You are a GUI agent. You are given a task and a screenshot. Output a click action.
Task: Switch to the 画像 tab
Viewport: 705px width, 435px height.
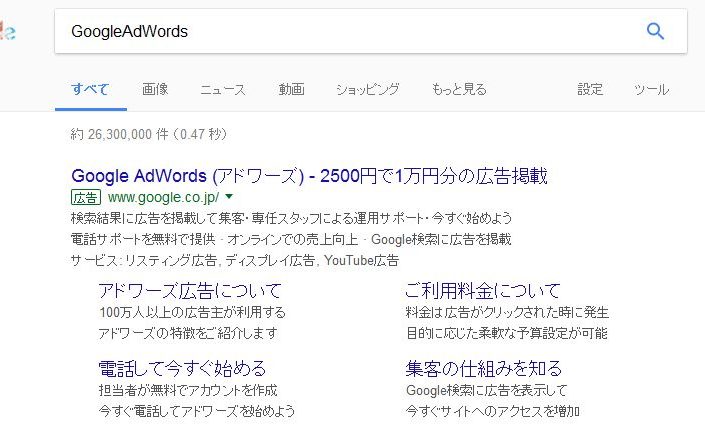(x=155, y=89)
